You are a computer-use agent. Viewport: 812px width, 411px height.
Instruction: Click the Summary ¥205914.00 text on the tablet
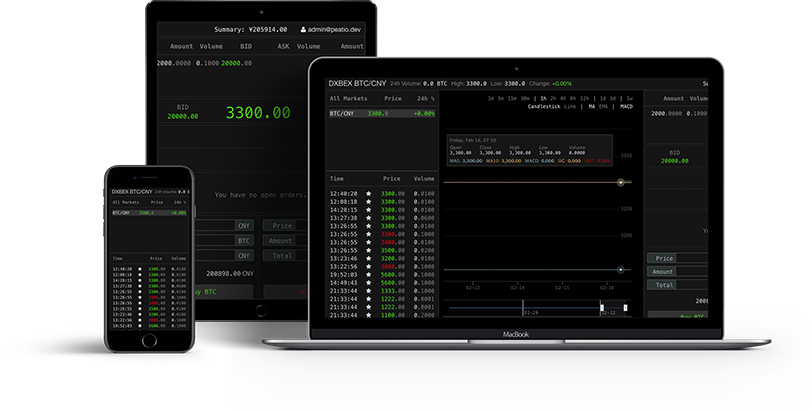[x=251, y=30]
